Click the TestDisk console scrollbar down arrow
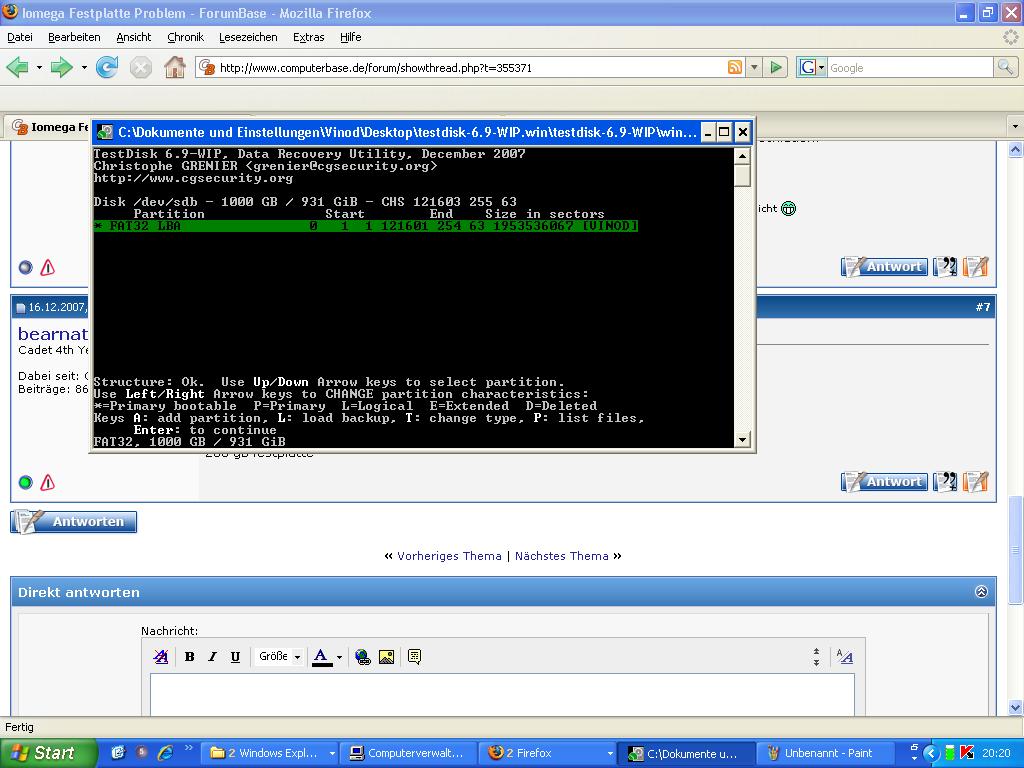Image resolution: width=1024 pixels, height=768 pixels. [x=742, y=440]
